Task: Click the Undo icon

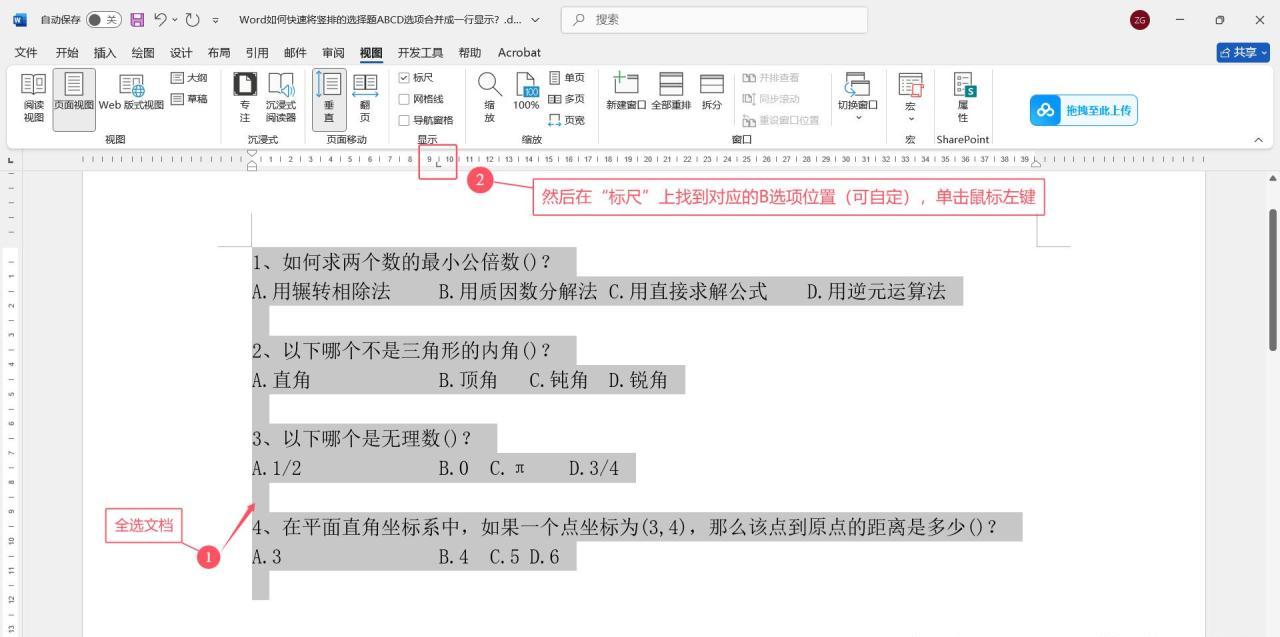Action: click(x=159, y=20)
